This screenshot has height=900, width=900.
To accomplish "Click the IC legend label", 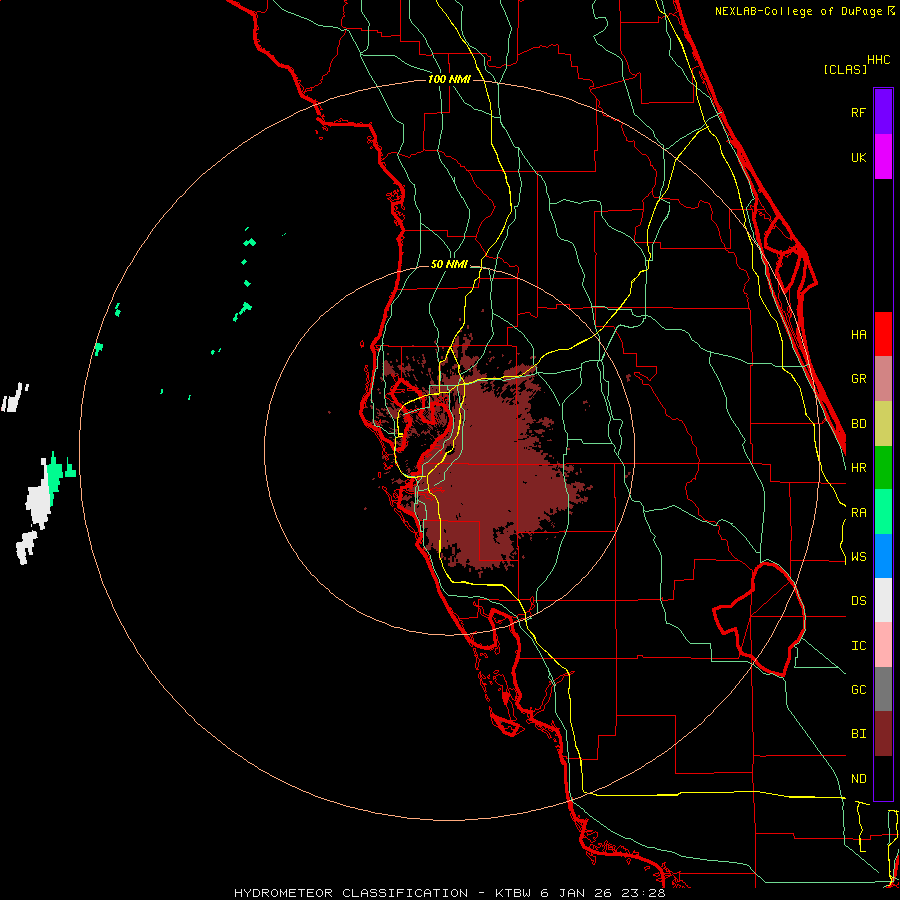I will [x=858, y=645].
